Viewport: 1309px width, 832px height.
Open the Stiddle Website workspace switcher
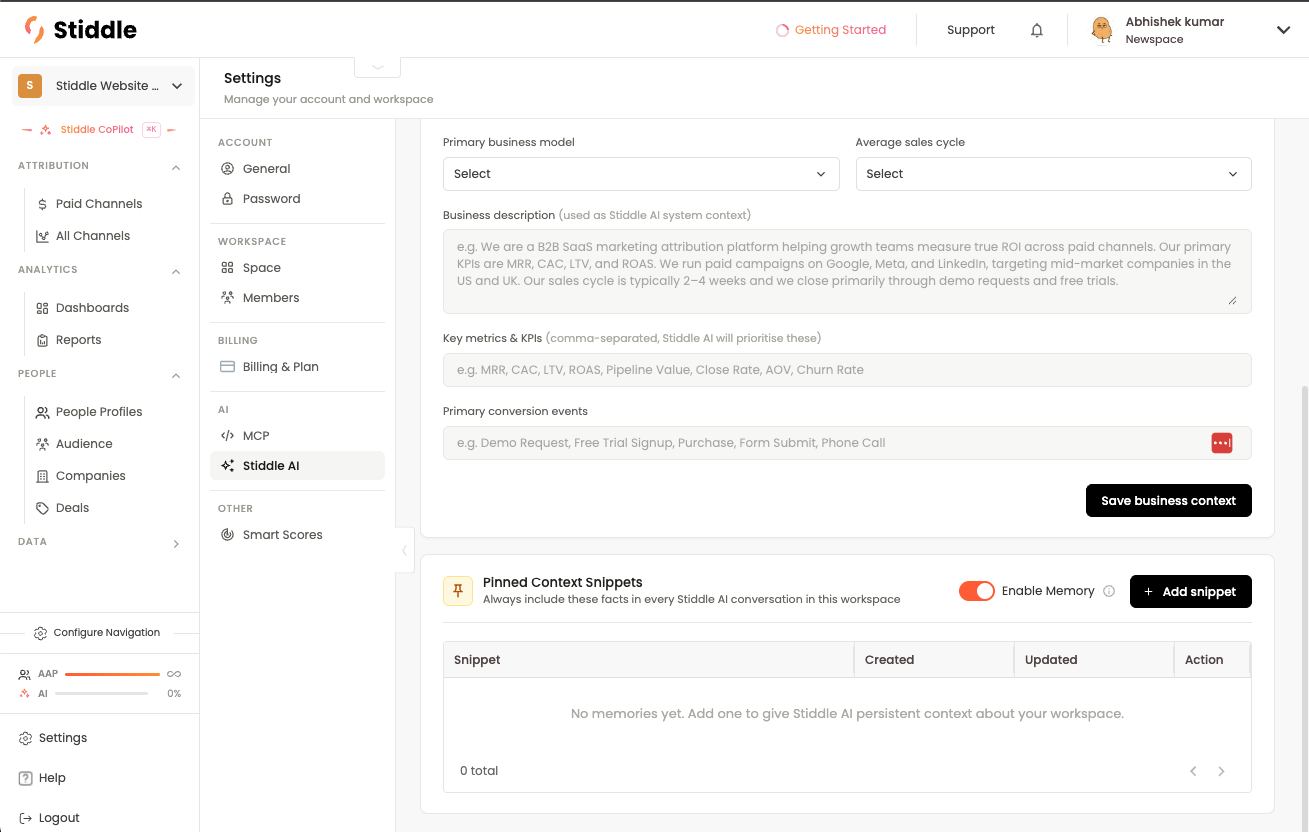(101, 86)
